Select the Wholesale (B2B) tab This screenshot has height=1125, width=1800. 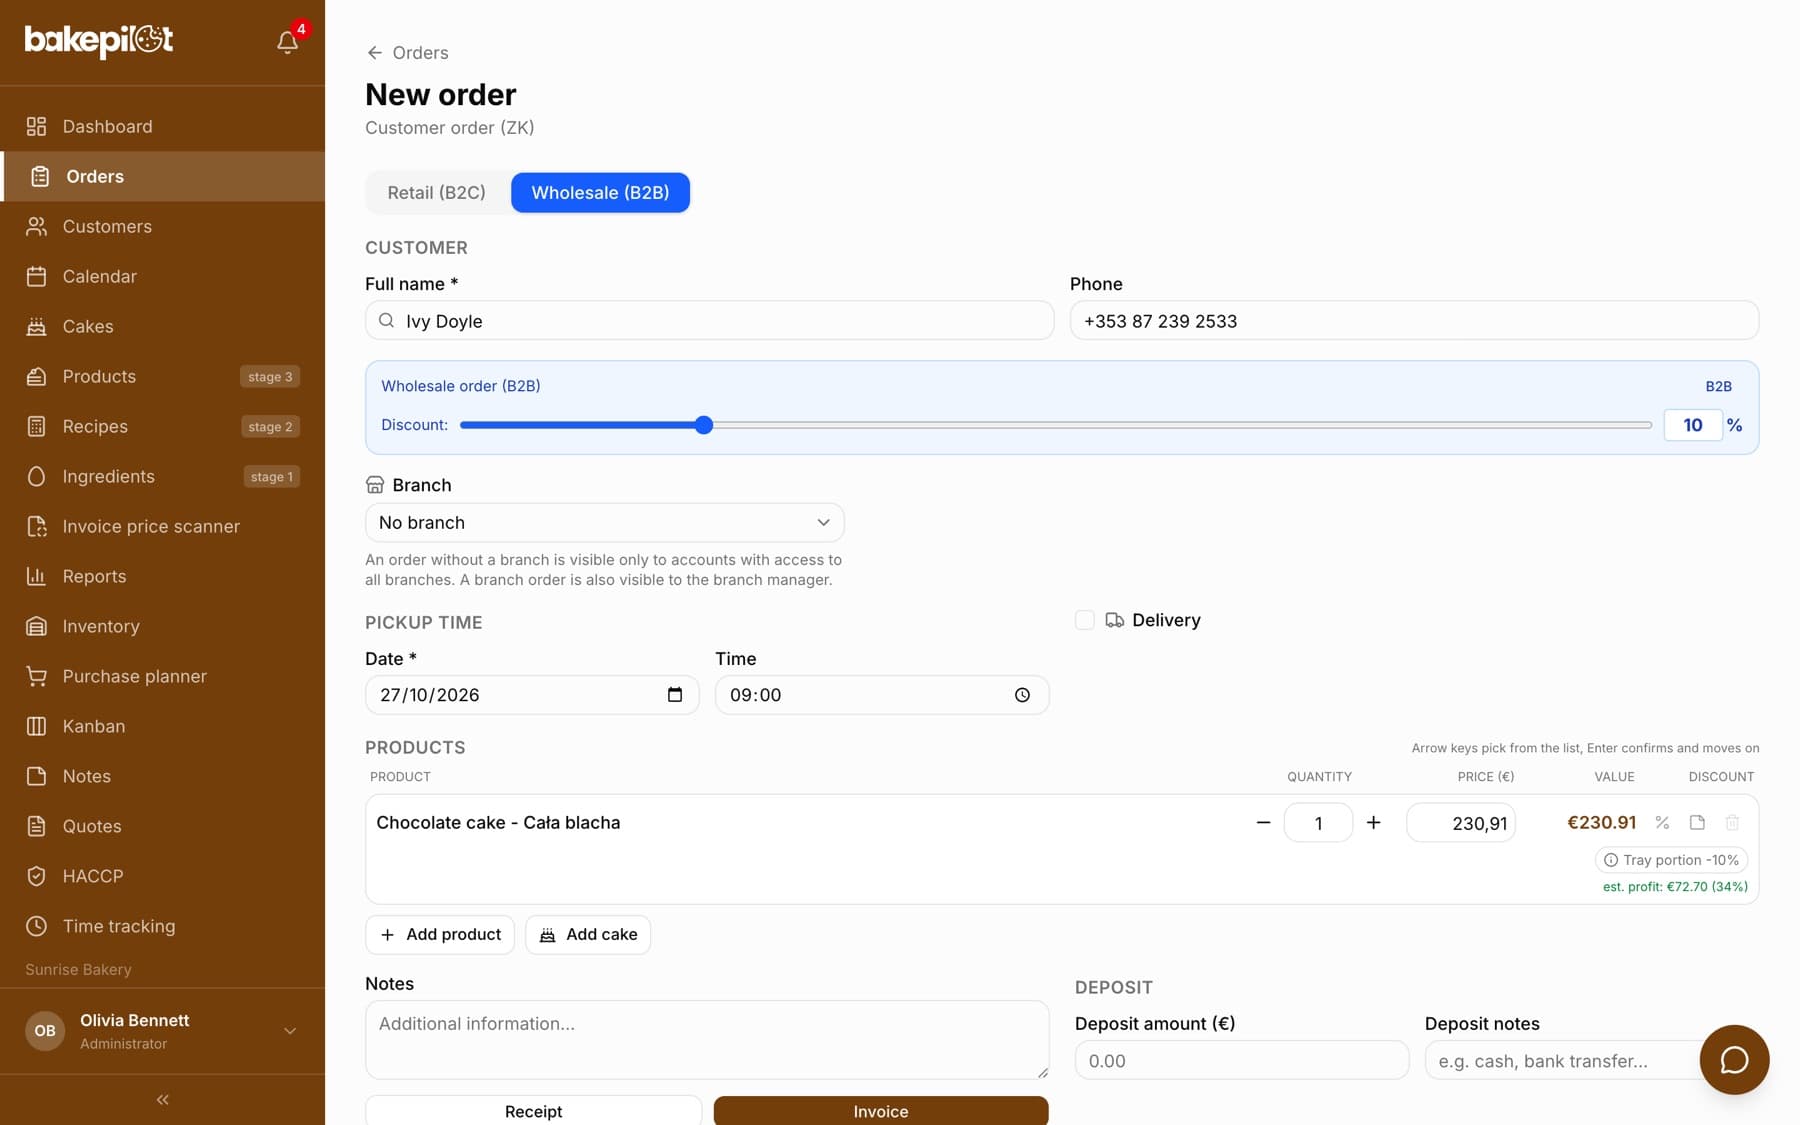coord(600,192)
